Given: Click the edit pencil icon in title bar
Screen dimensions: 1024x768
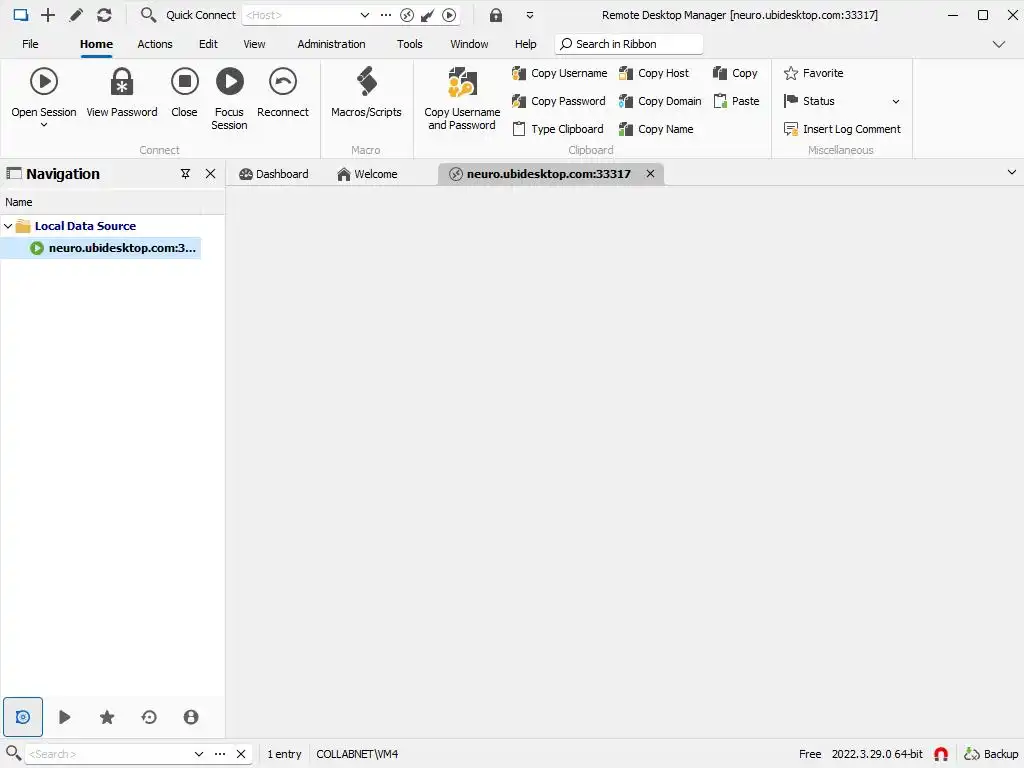Looking at the screenshot, I should pyautogui.click(x=76, y=15).
